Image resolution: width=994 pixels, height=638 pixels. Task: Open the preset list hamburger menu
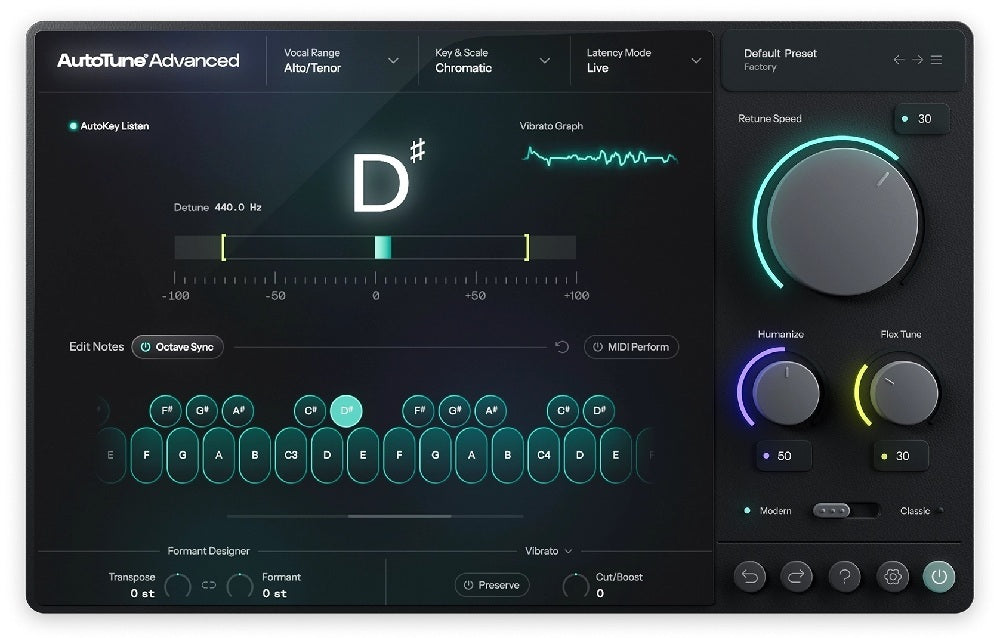tap(936, 60)
